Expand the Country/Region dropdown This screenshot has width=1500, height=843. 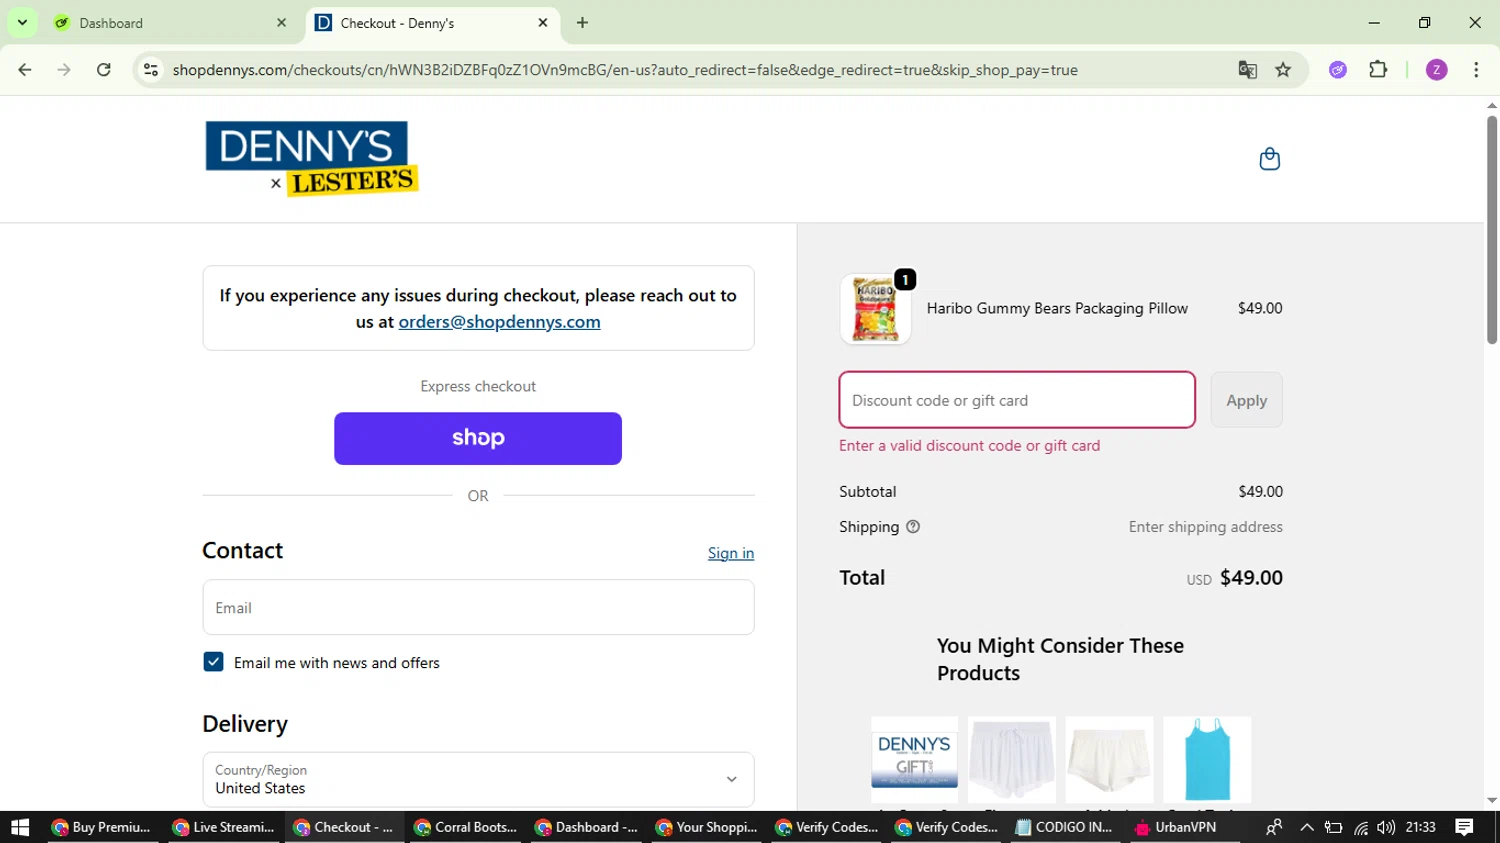coord(478,779)
